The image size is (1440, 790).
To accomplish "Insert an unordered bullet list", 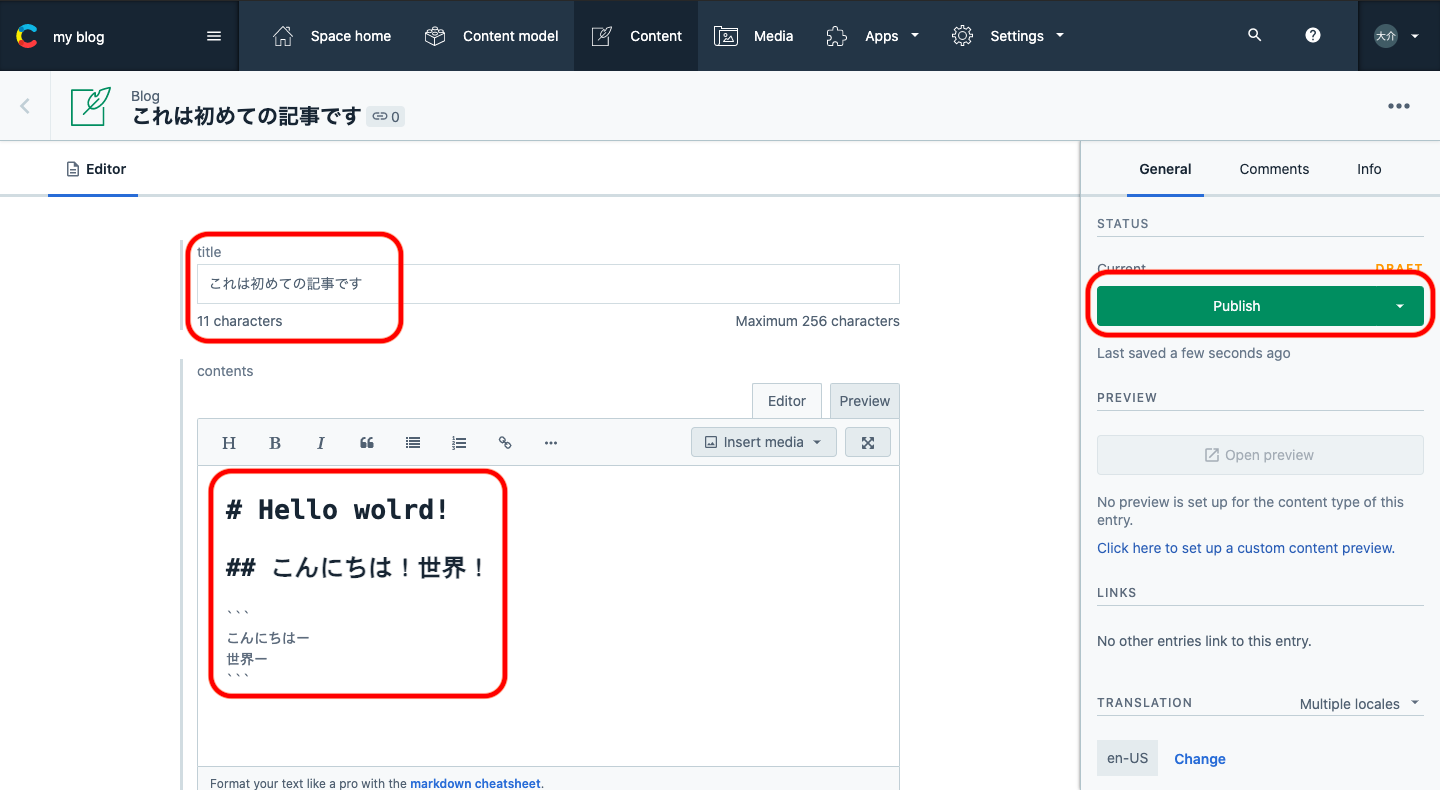I will (413, 443).
